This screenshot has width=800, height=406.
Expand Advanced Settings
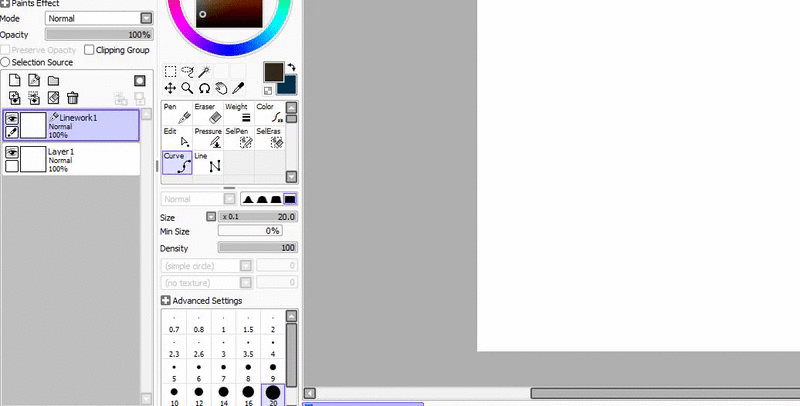point(165,300)
